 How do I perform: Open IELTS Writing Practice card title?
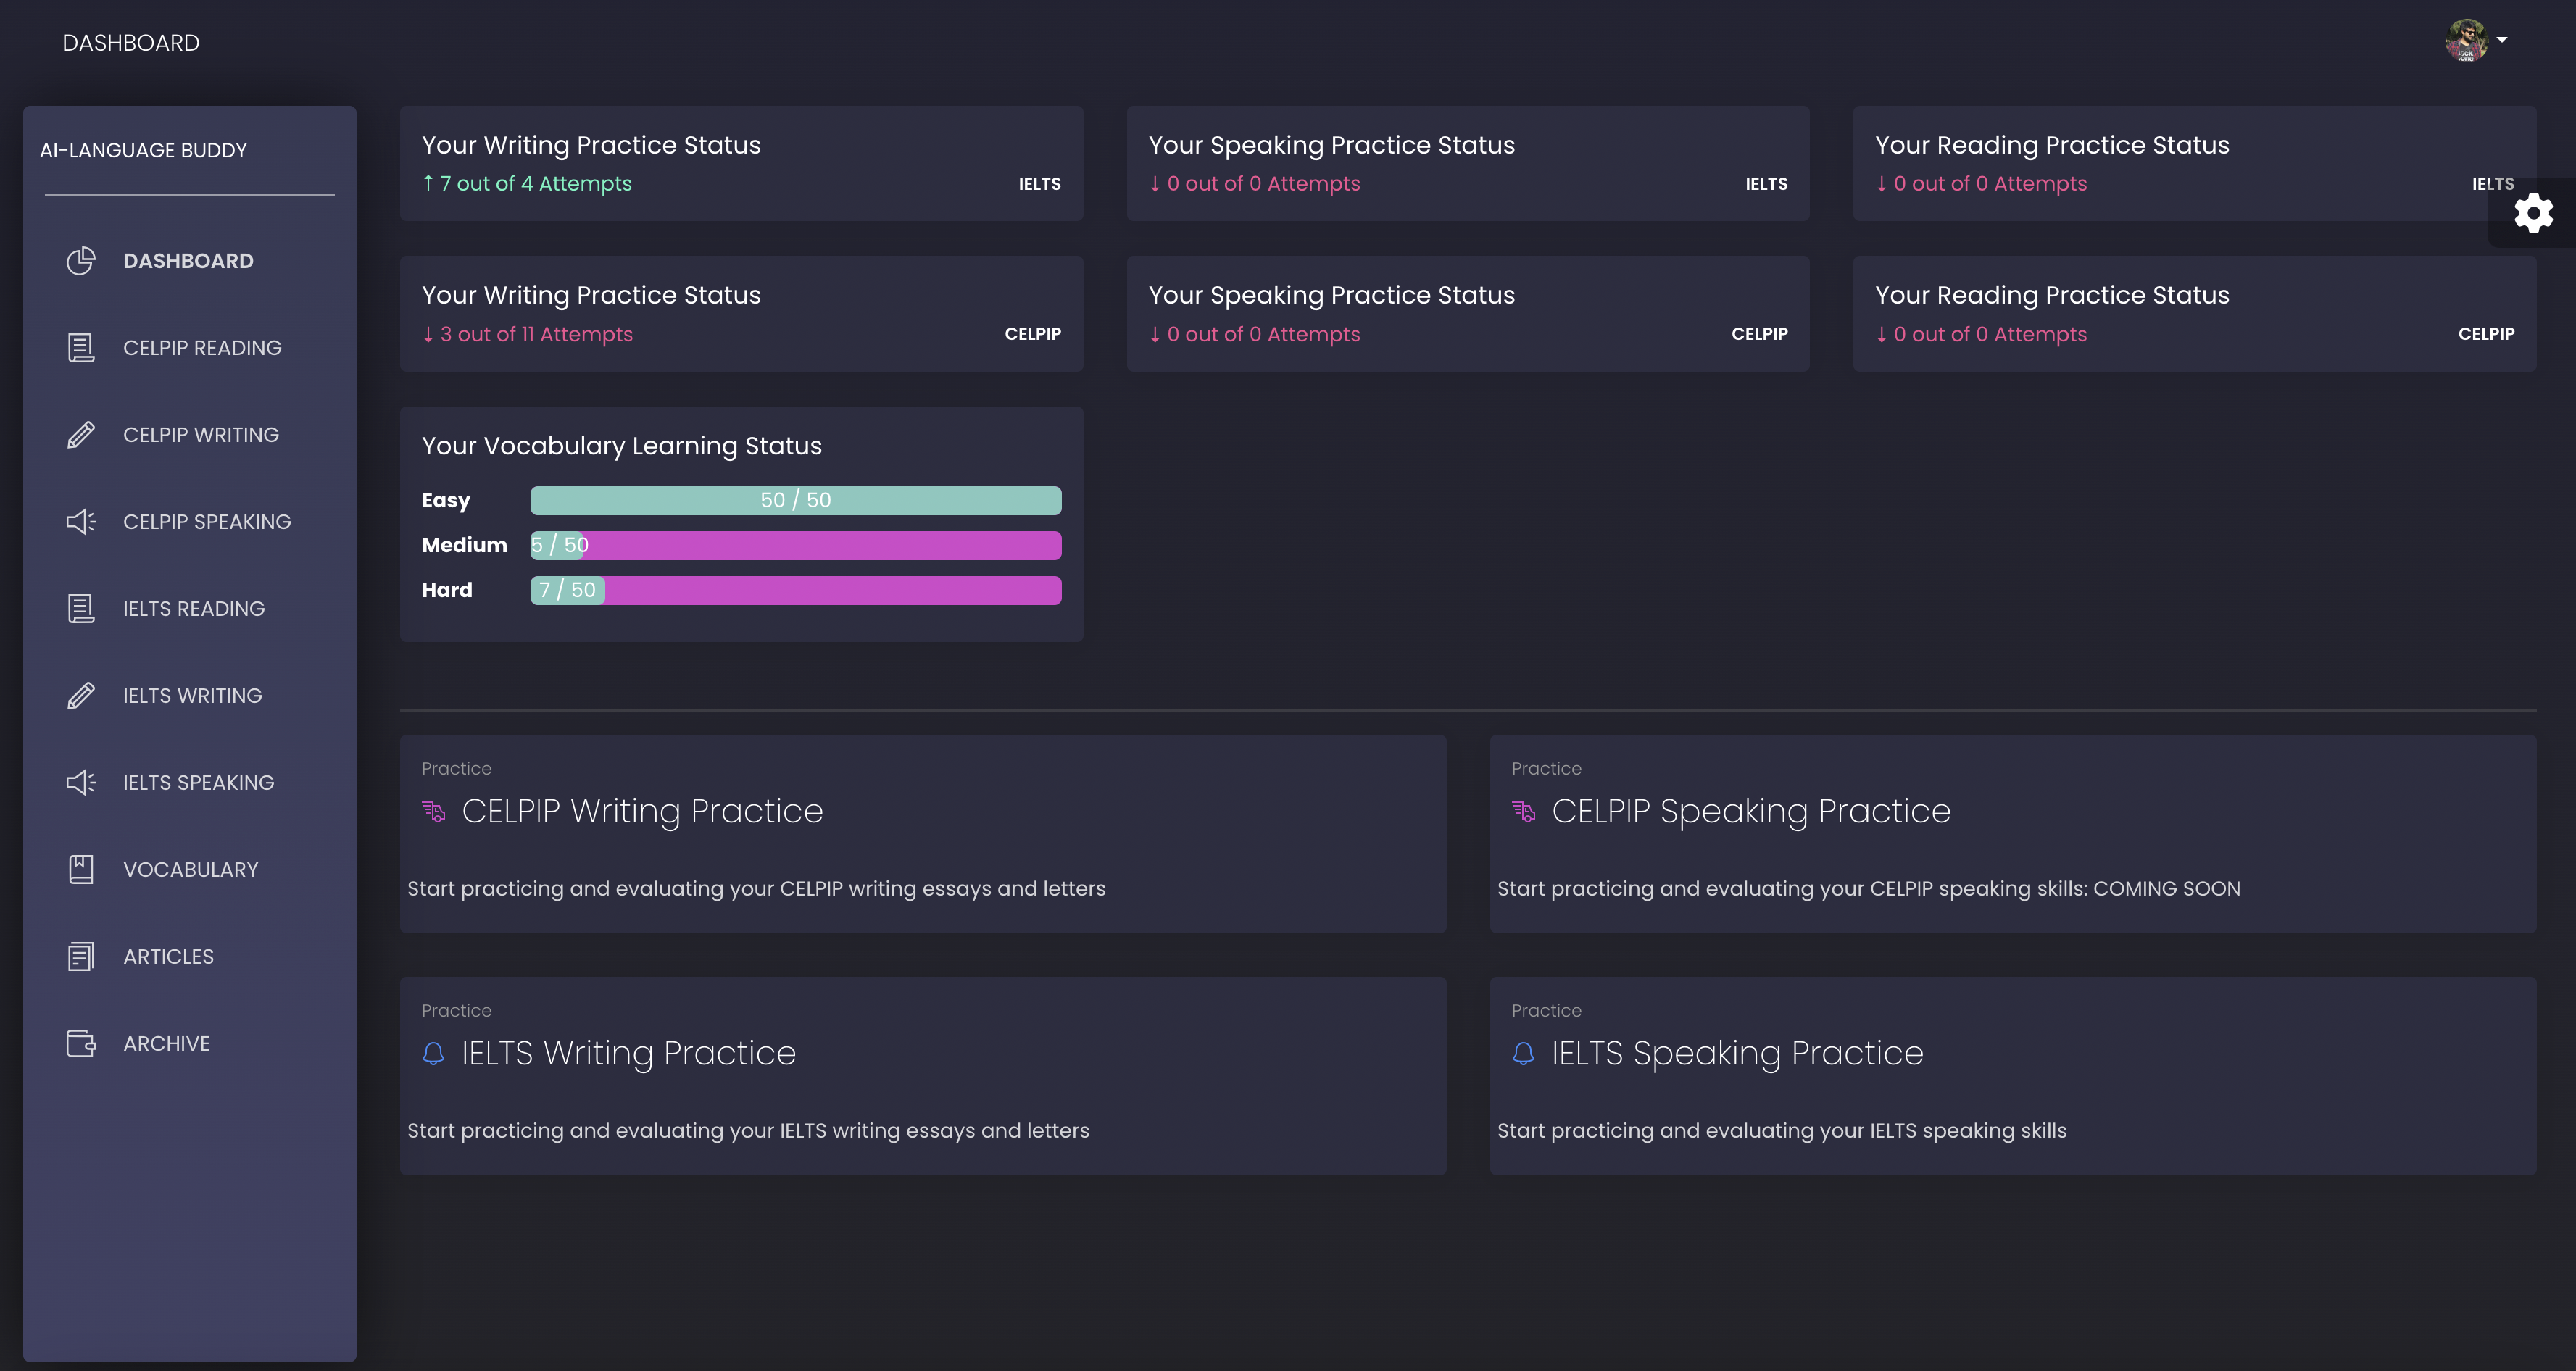coord(629,1053)
